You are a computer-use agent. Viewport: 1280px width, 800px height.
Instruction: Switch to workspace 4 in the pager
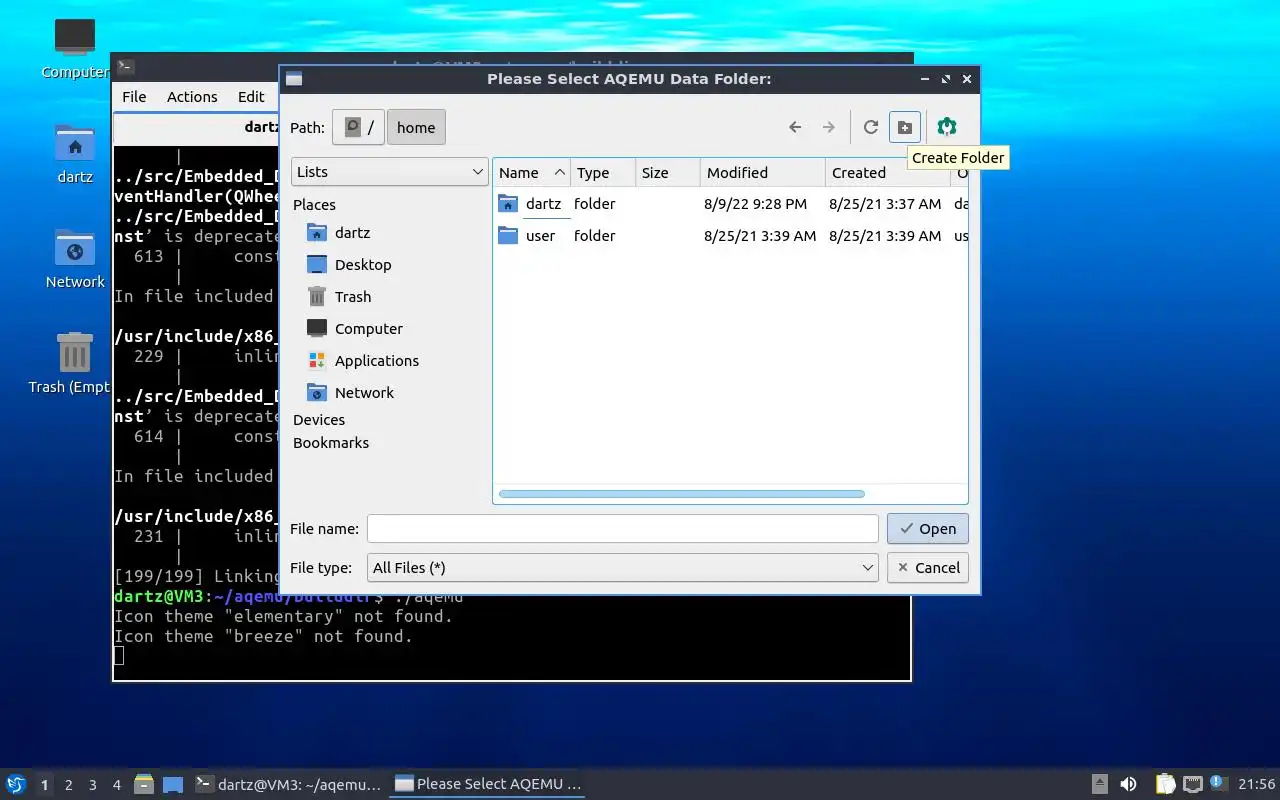pyautogui.click(x=117, y=785)
